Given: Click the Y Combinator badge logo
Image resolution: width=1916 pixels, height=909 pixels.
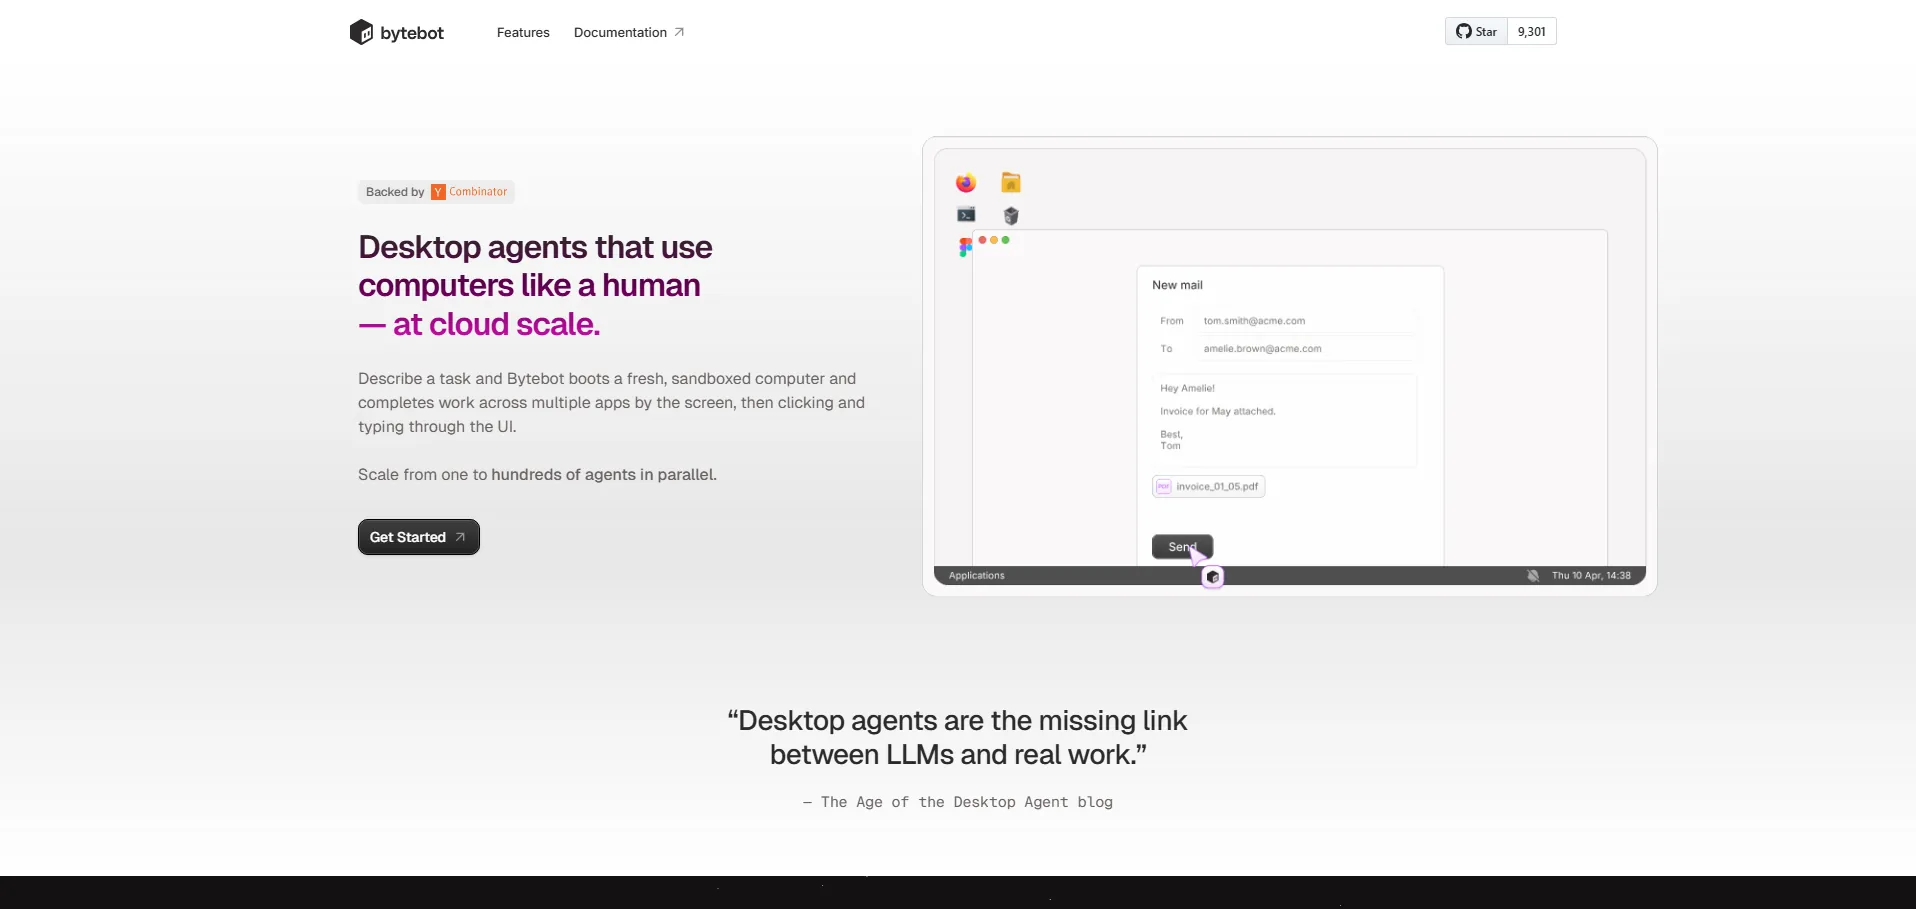Looking at the screenshot, I should pyautogui.click(x=438, y=192).
